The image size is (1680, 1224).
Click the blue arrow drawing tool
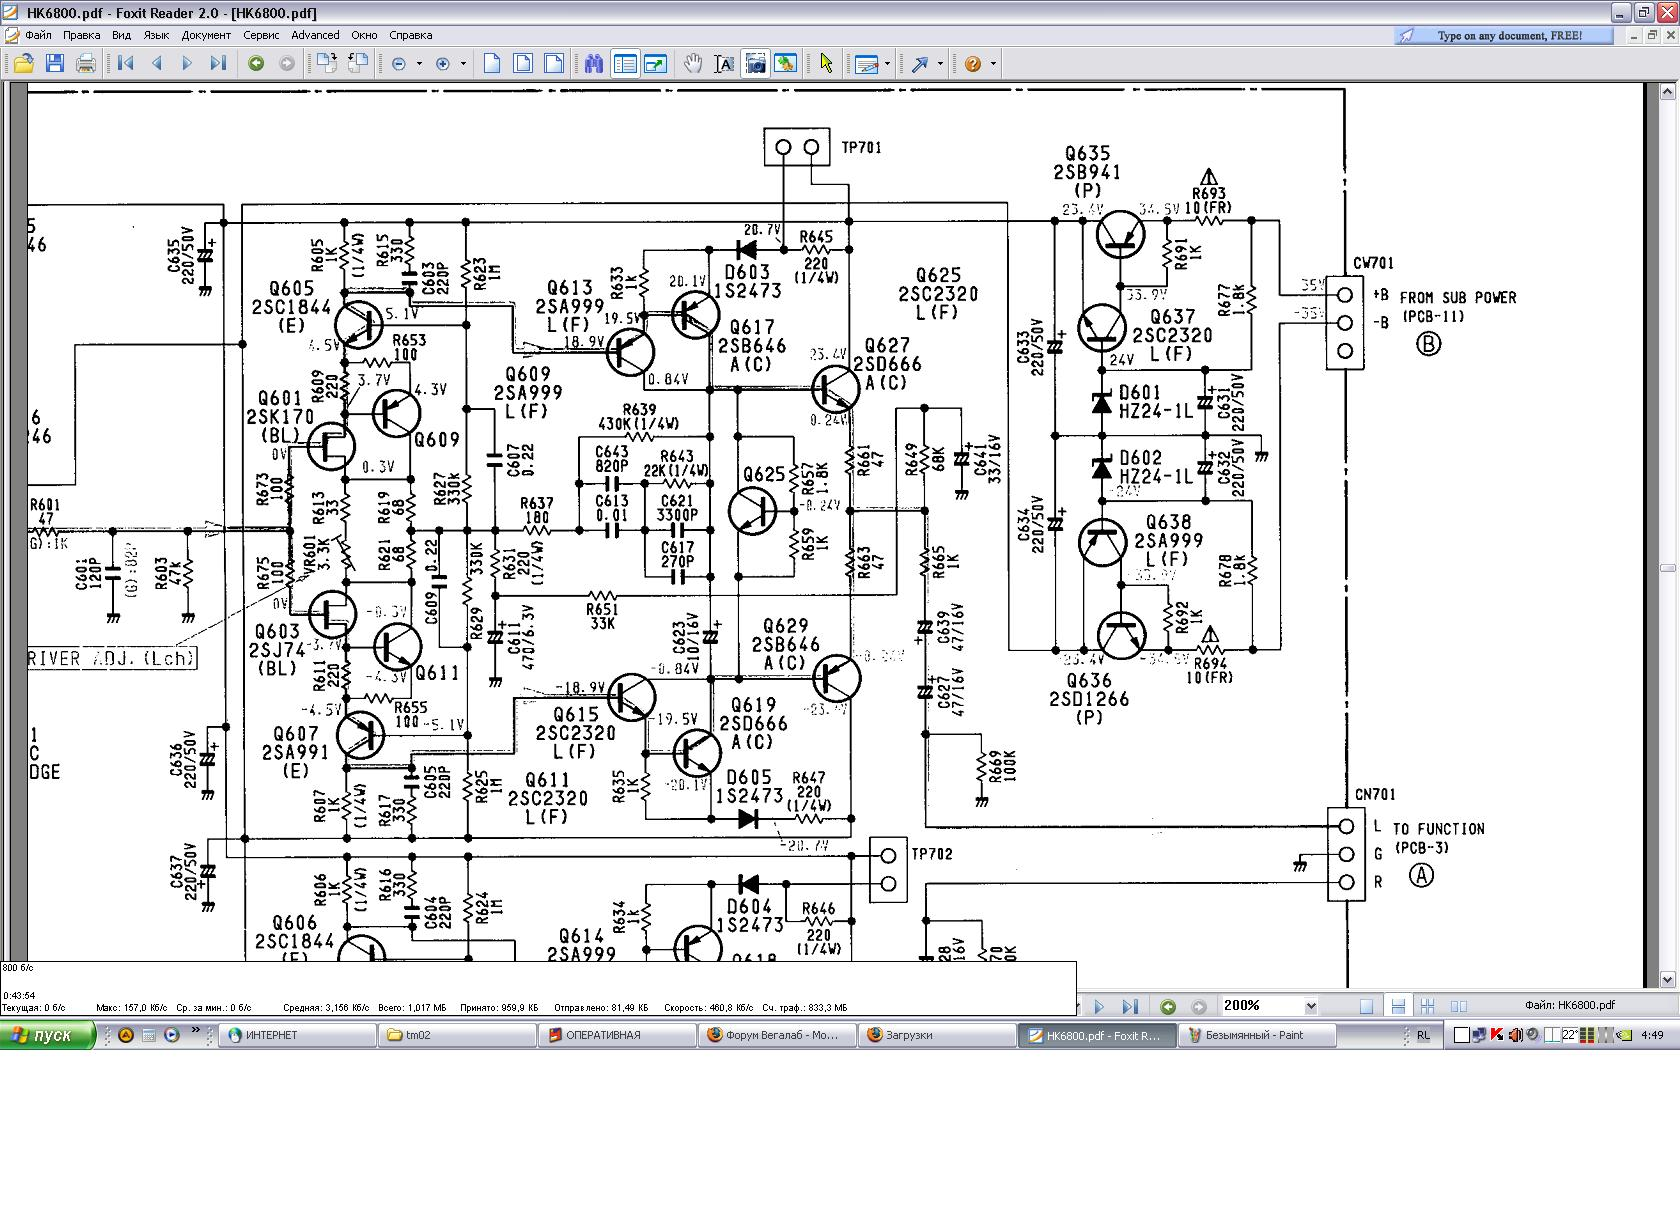point(919,64)
